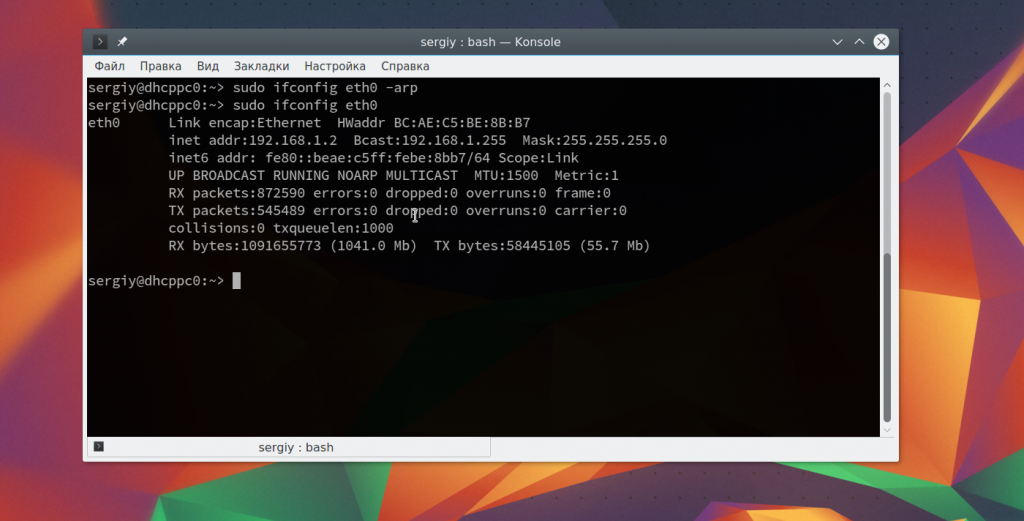Viewport: 1024px width, 521px height.
Task: Click 'txqueuelen:1000' text
Action: (x=333, y=229)
